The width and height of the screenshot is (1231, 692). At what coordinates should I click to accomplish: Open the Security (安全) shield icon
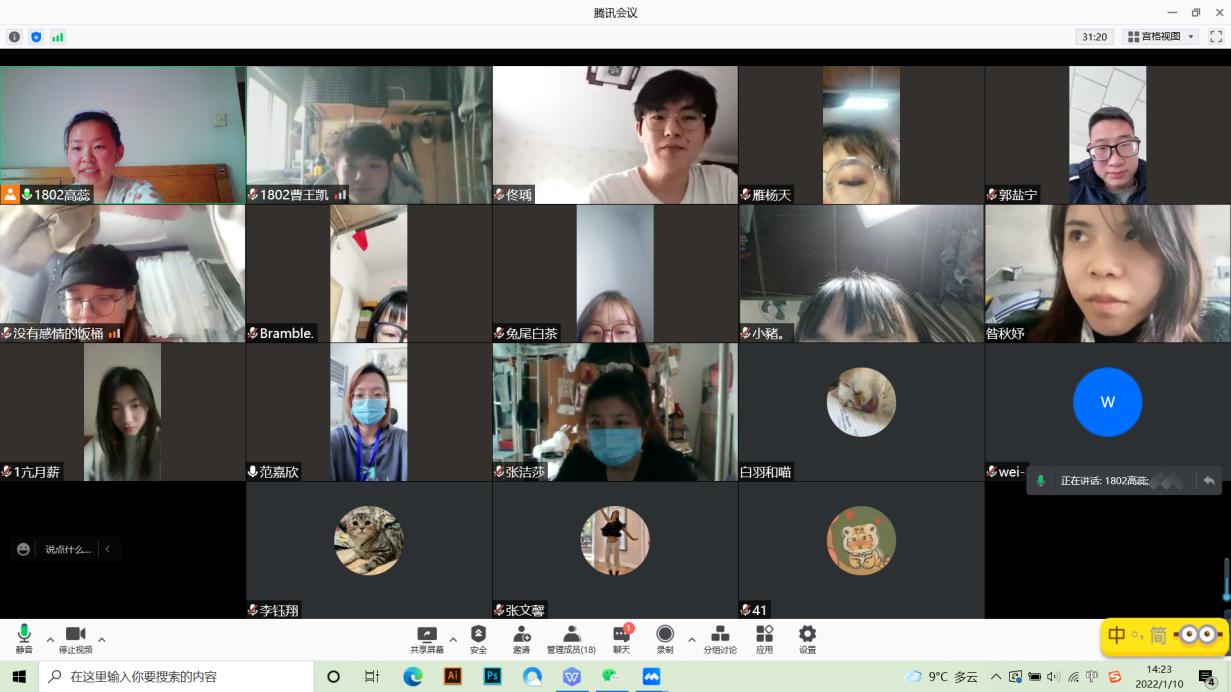(x=478, y=635)
